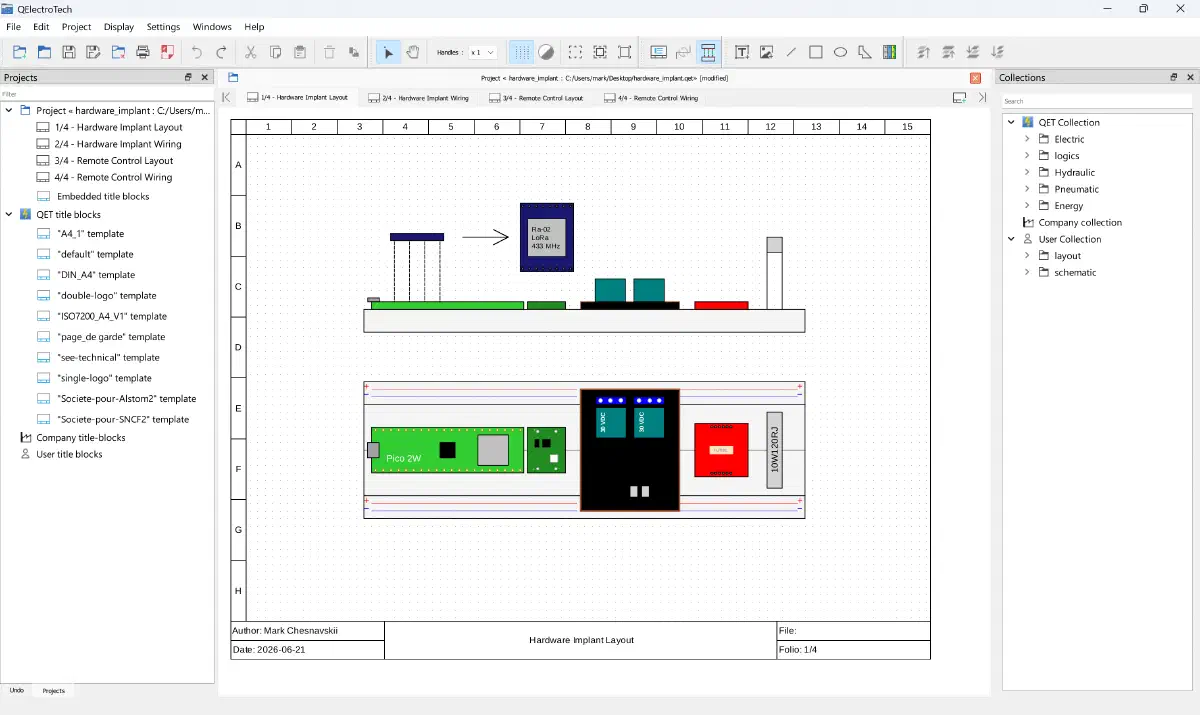Select the Add rectangle tool
1200x715 pixels.
[x=816, y=52]
